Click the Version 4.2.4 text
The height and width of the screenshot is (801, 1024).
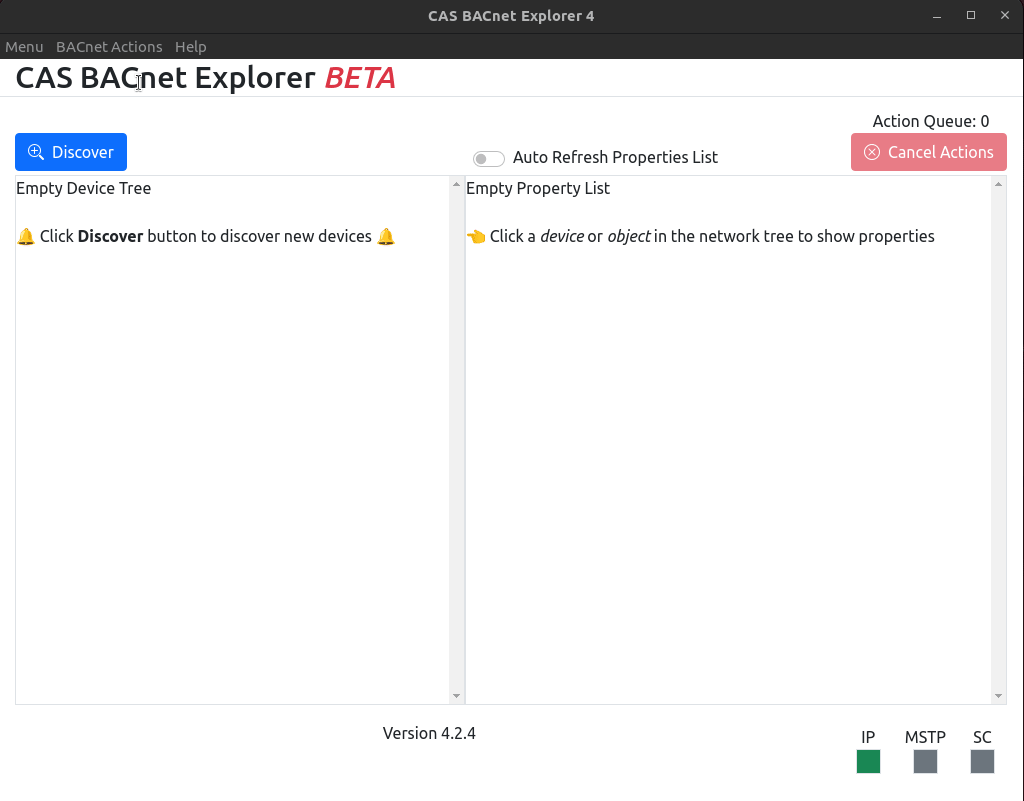pyautogui.click(x=429, y=733)
